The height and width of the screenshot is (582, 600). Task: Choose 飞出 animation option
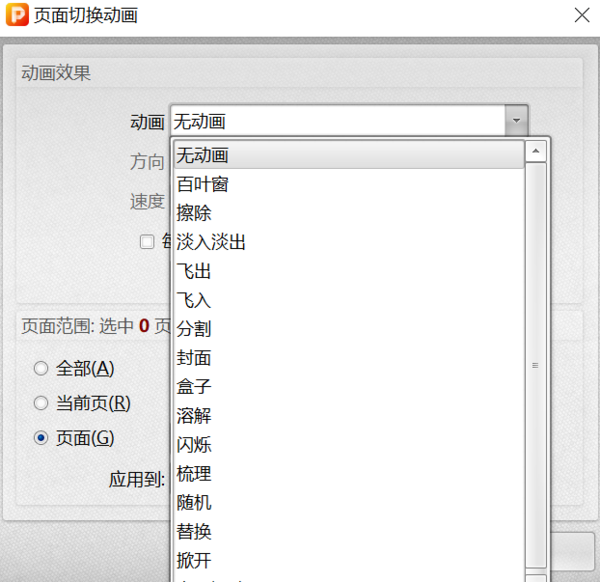coord(349,271)
